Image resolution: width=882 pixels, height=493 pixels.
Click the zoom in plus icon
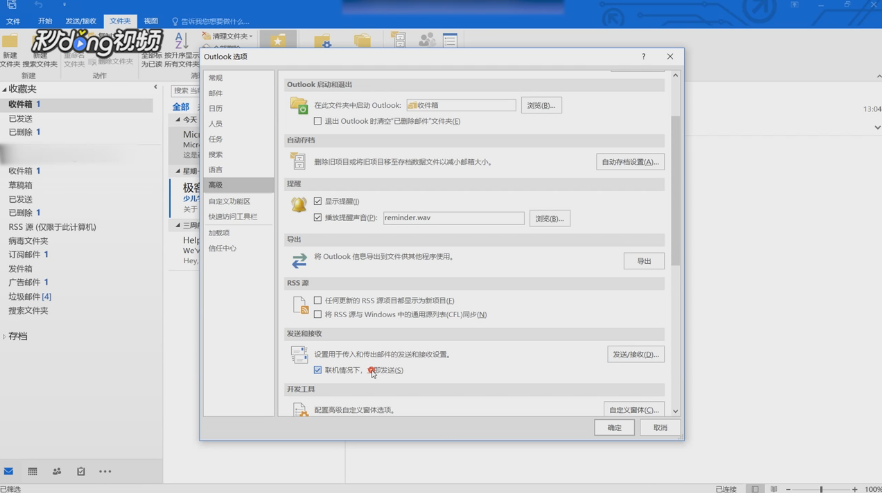tap(854, 489)
